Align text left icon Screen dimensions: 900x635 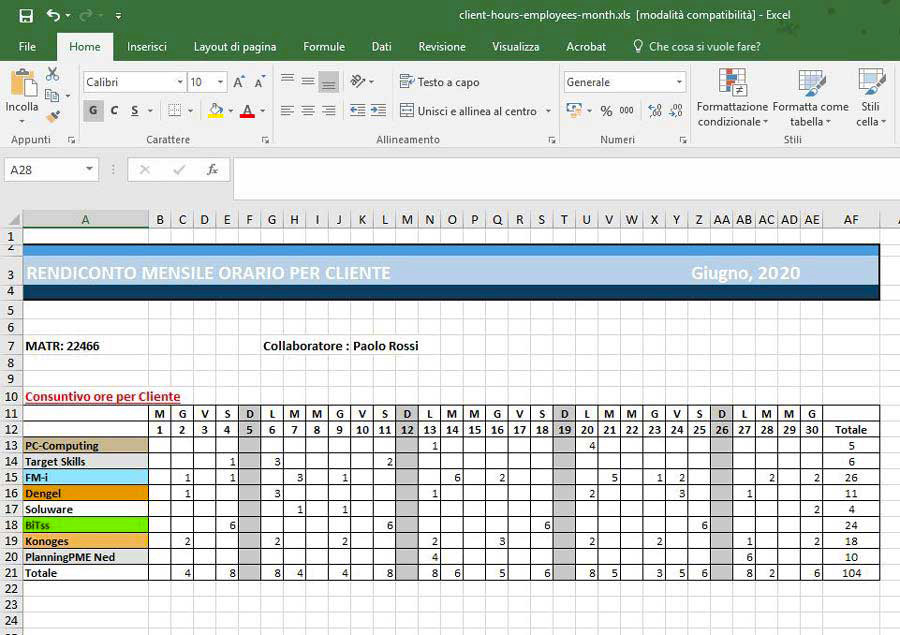click(x=288, y=110)
